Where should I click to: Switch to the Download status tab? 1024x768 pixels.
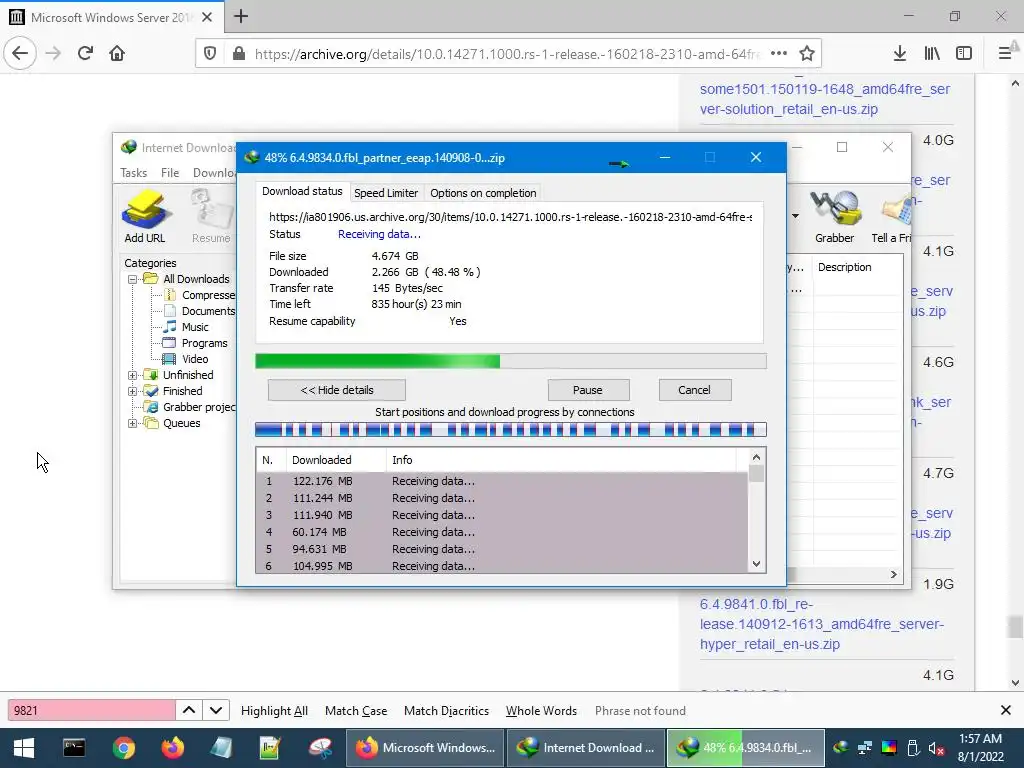302,191
